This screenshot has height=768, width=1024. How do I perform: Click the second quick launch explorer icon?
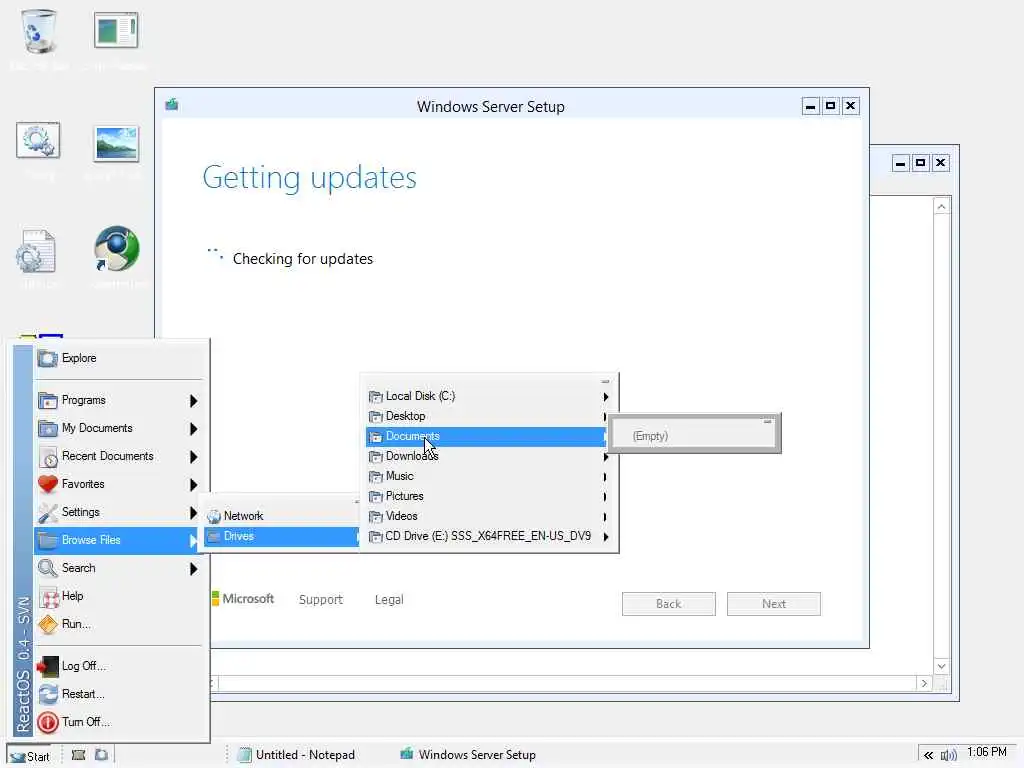pos(101,755)
